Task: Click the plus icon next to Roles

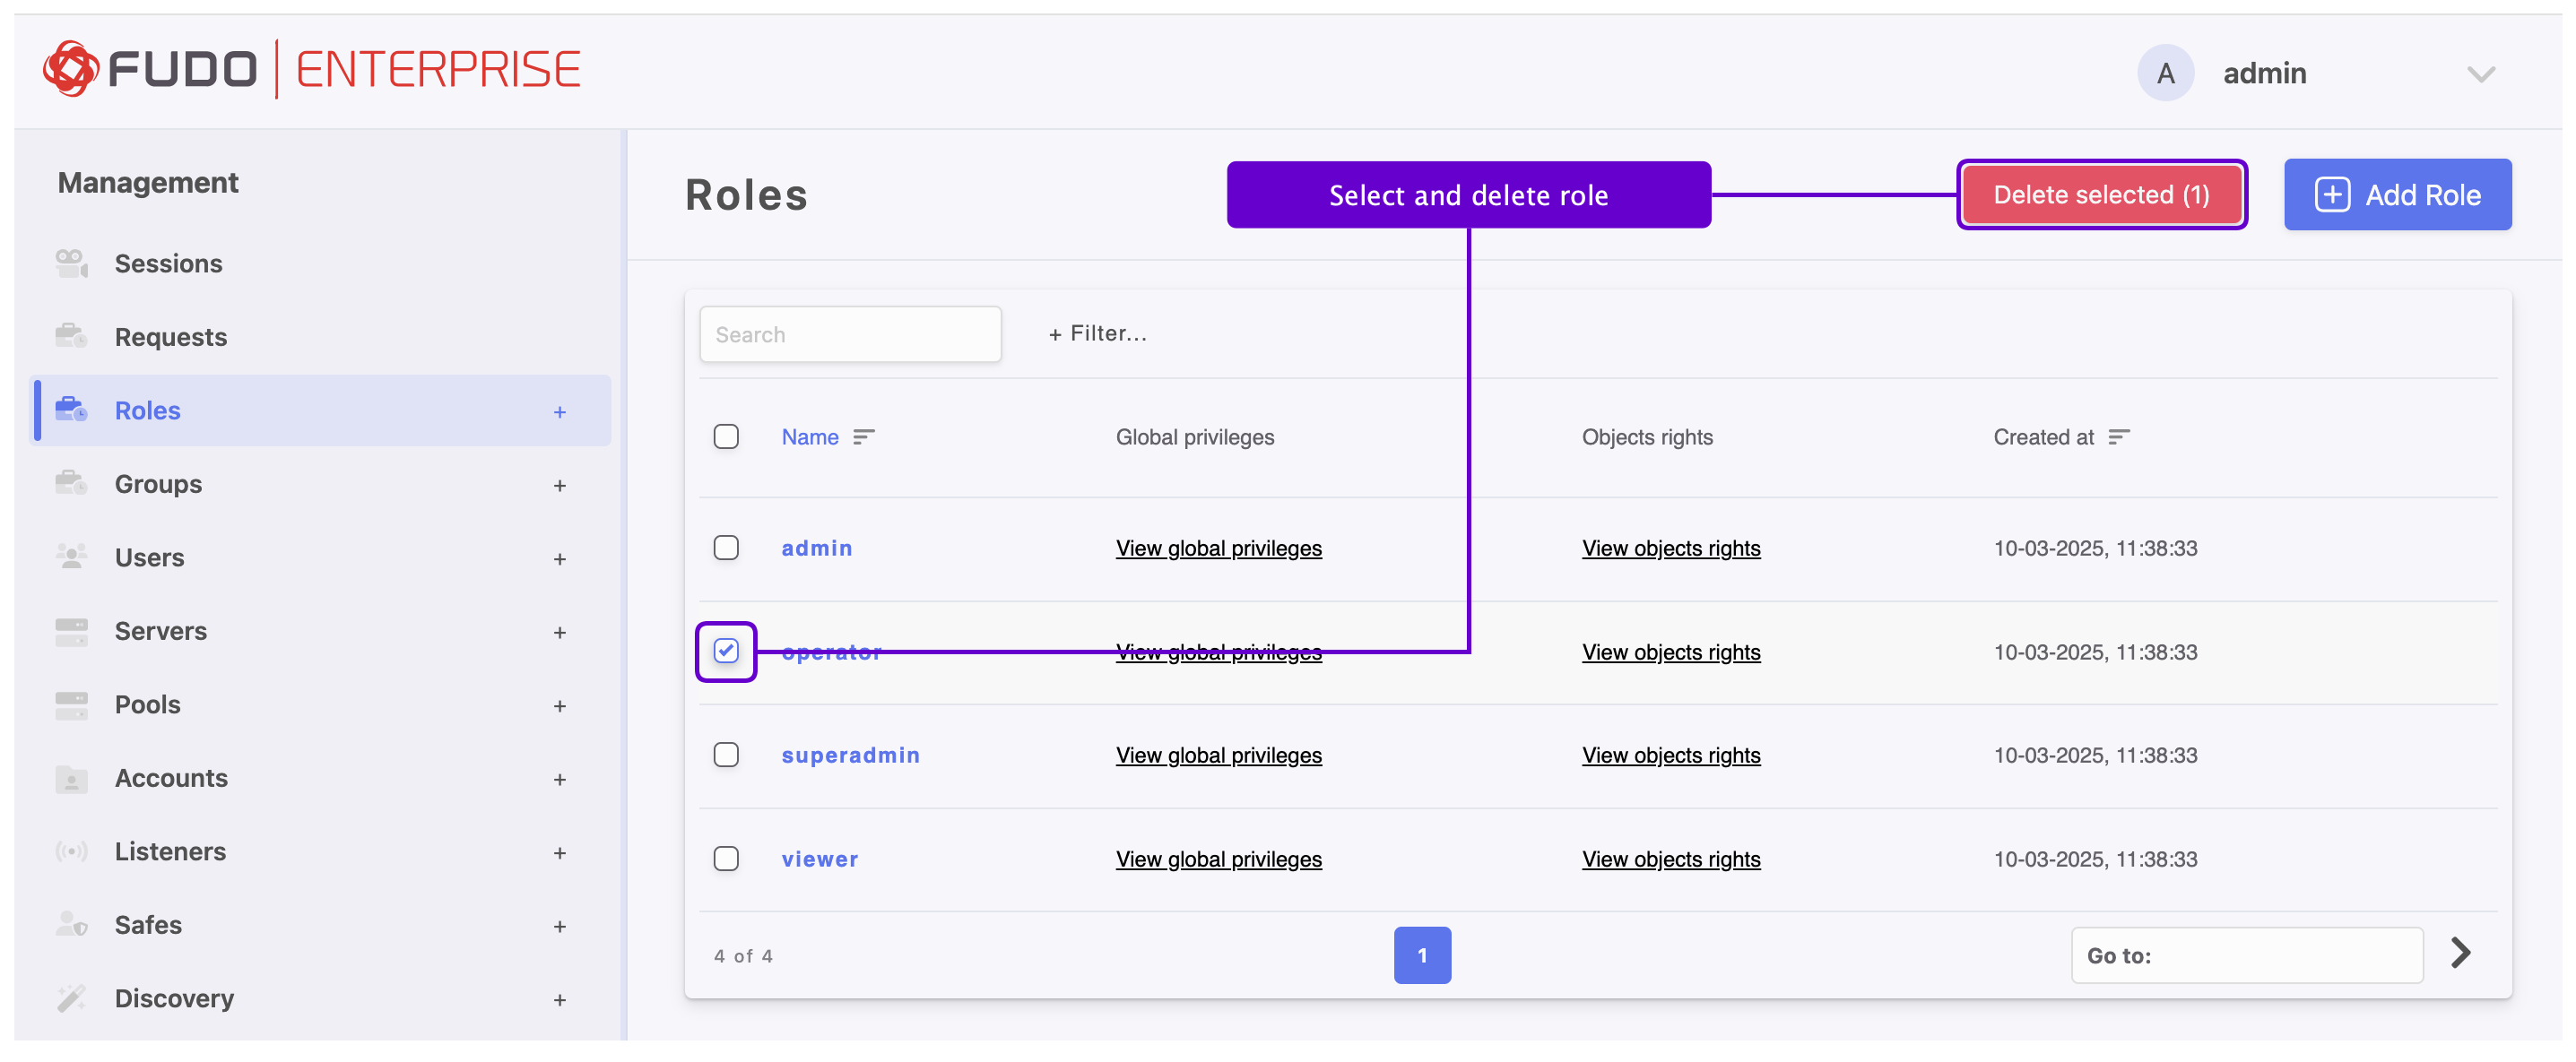Action: (560, 412)
